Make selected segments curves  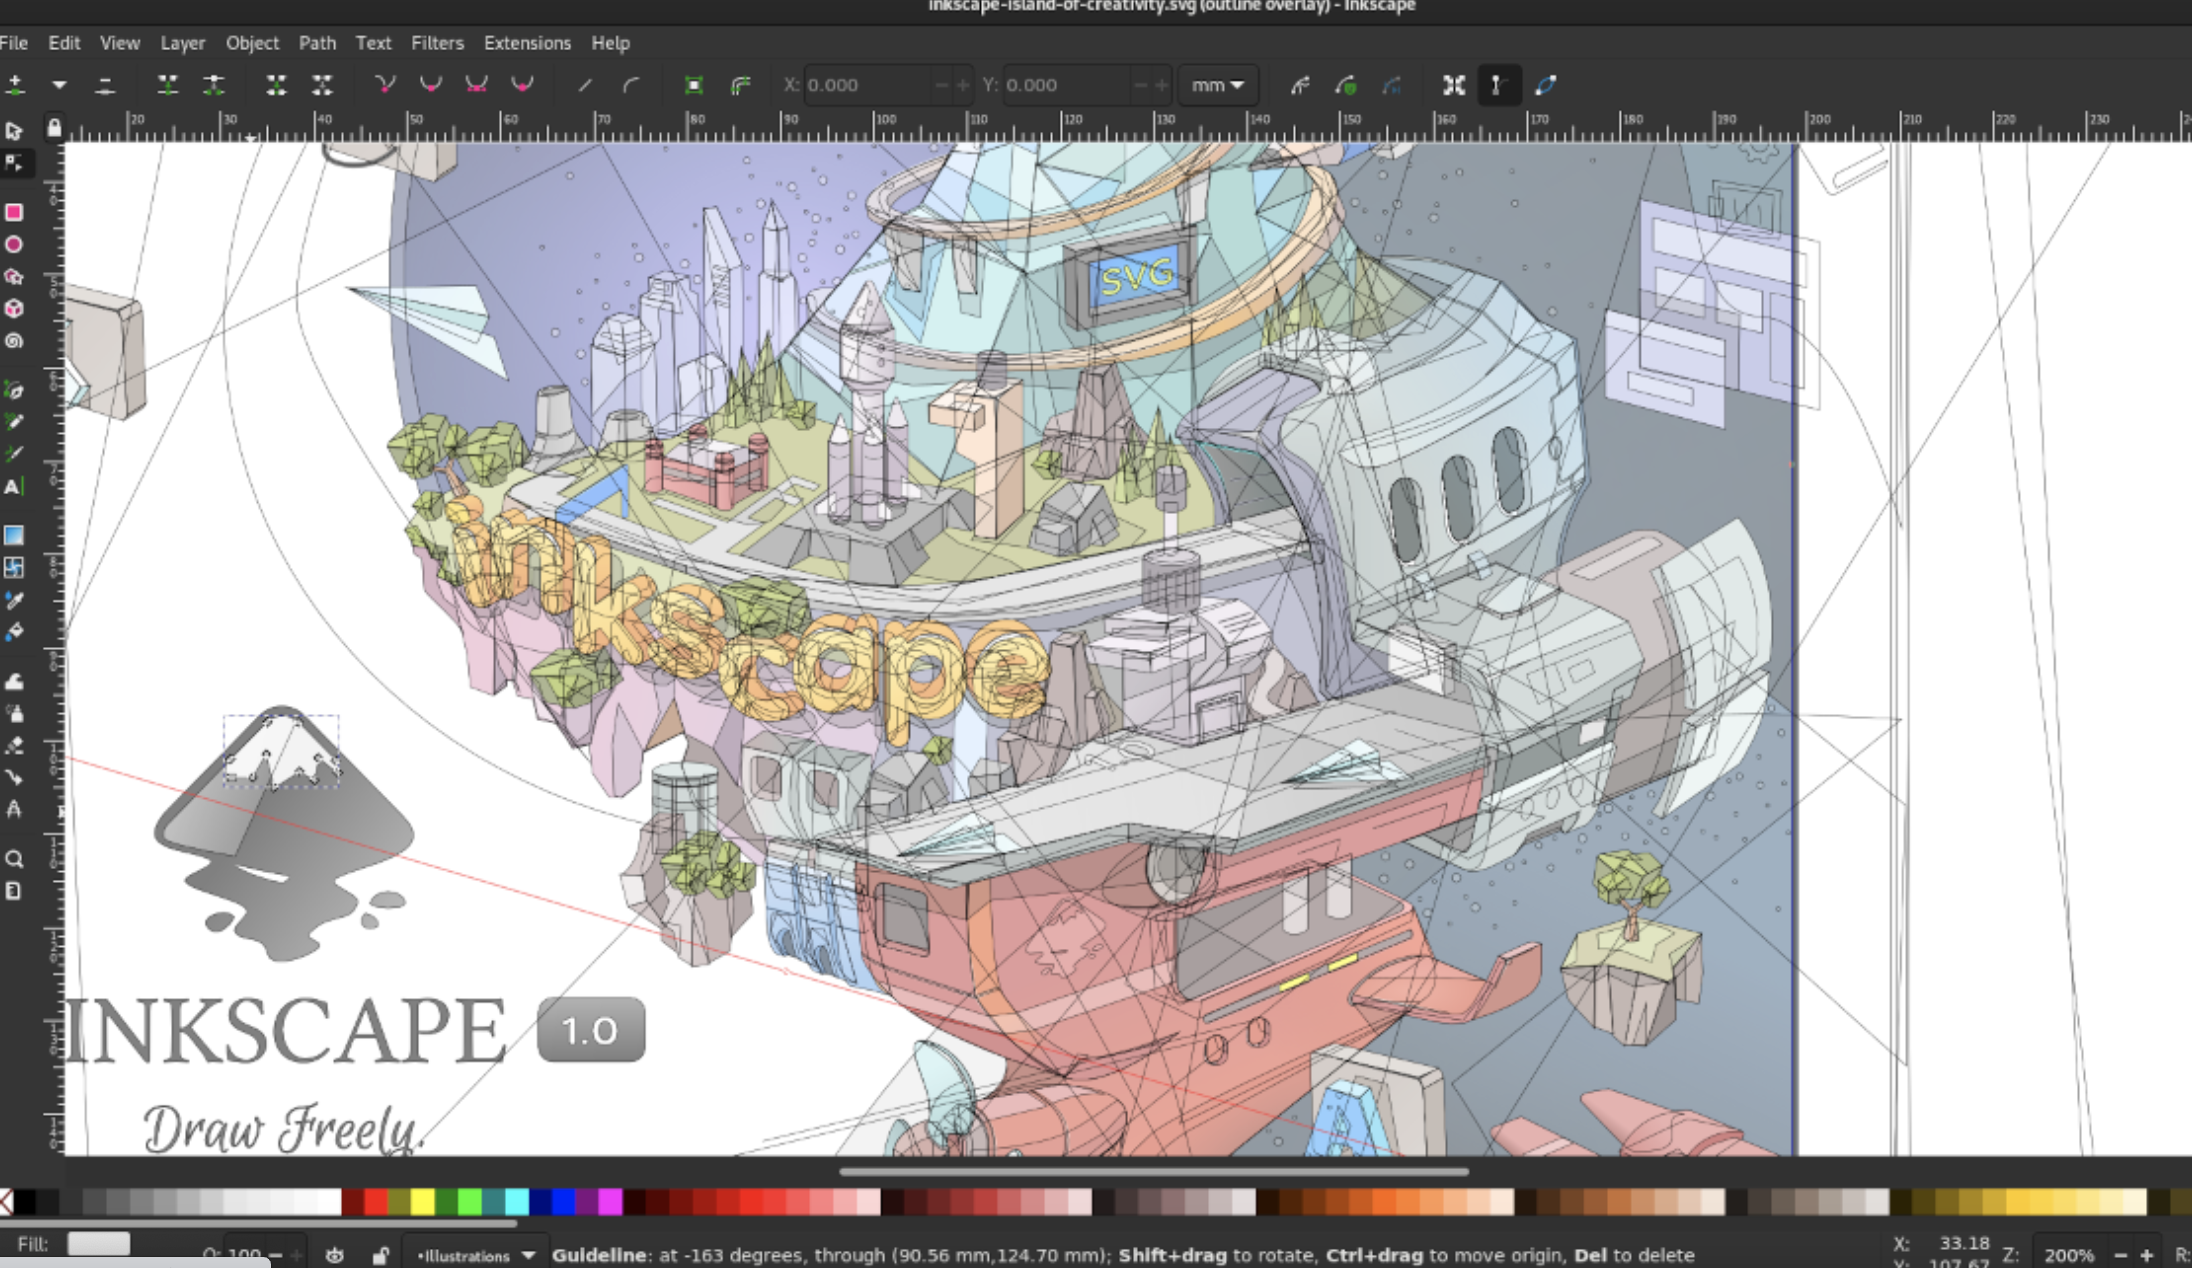(631, 85)
